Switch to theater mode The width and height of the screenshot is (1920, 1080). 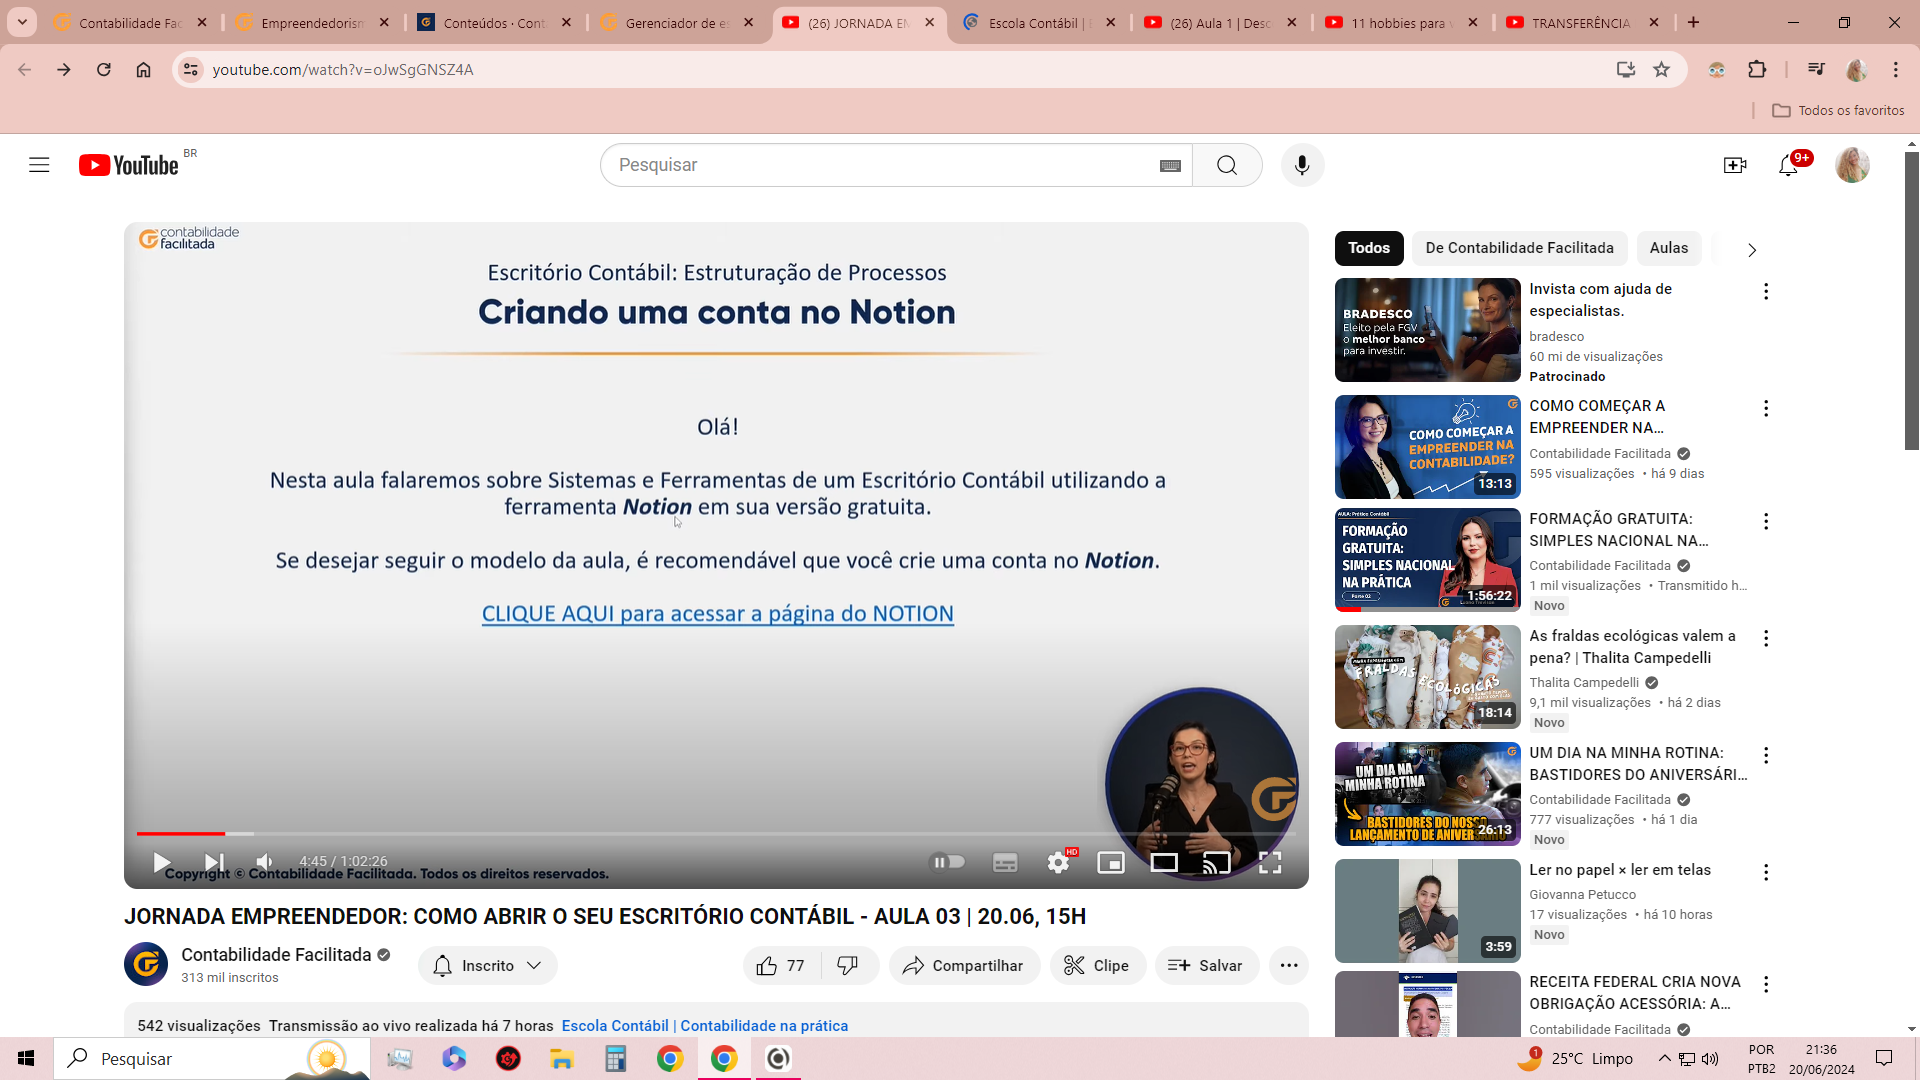(x=1164, y=862)
